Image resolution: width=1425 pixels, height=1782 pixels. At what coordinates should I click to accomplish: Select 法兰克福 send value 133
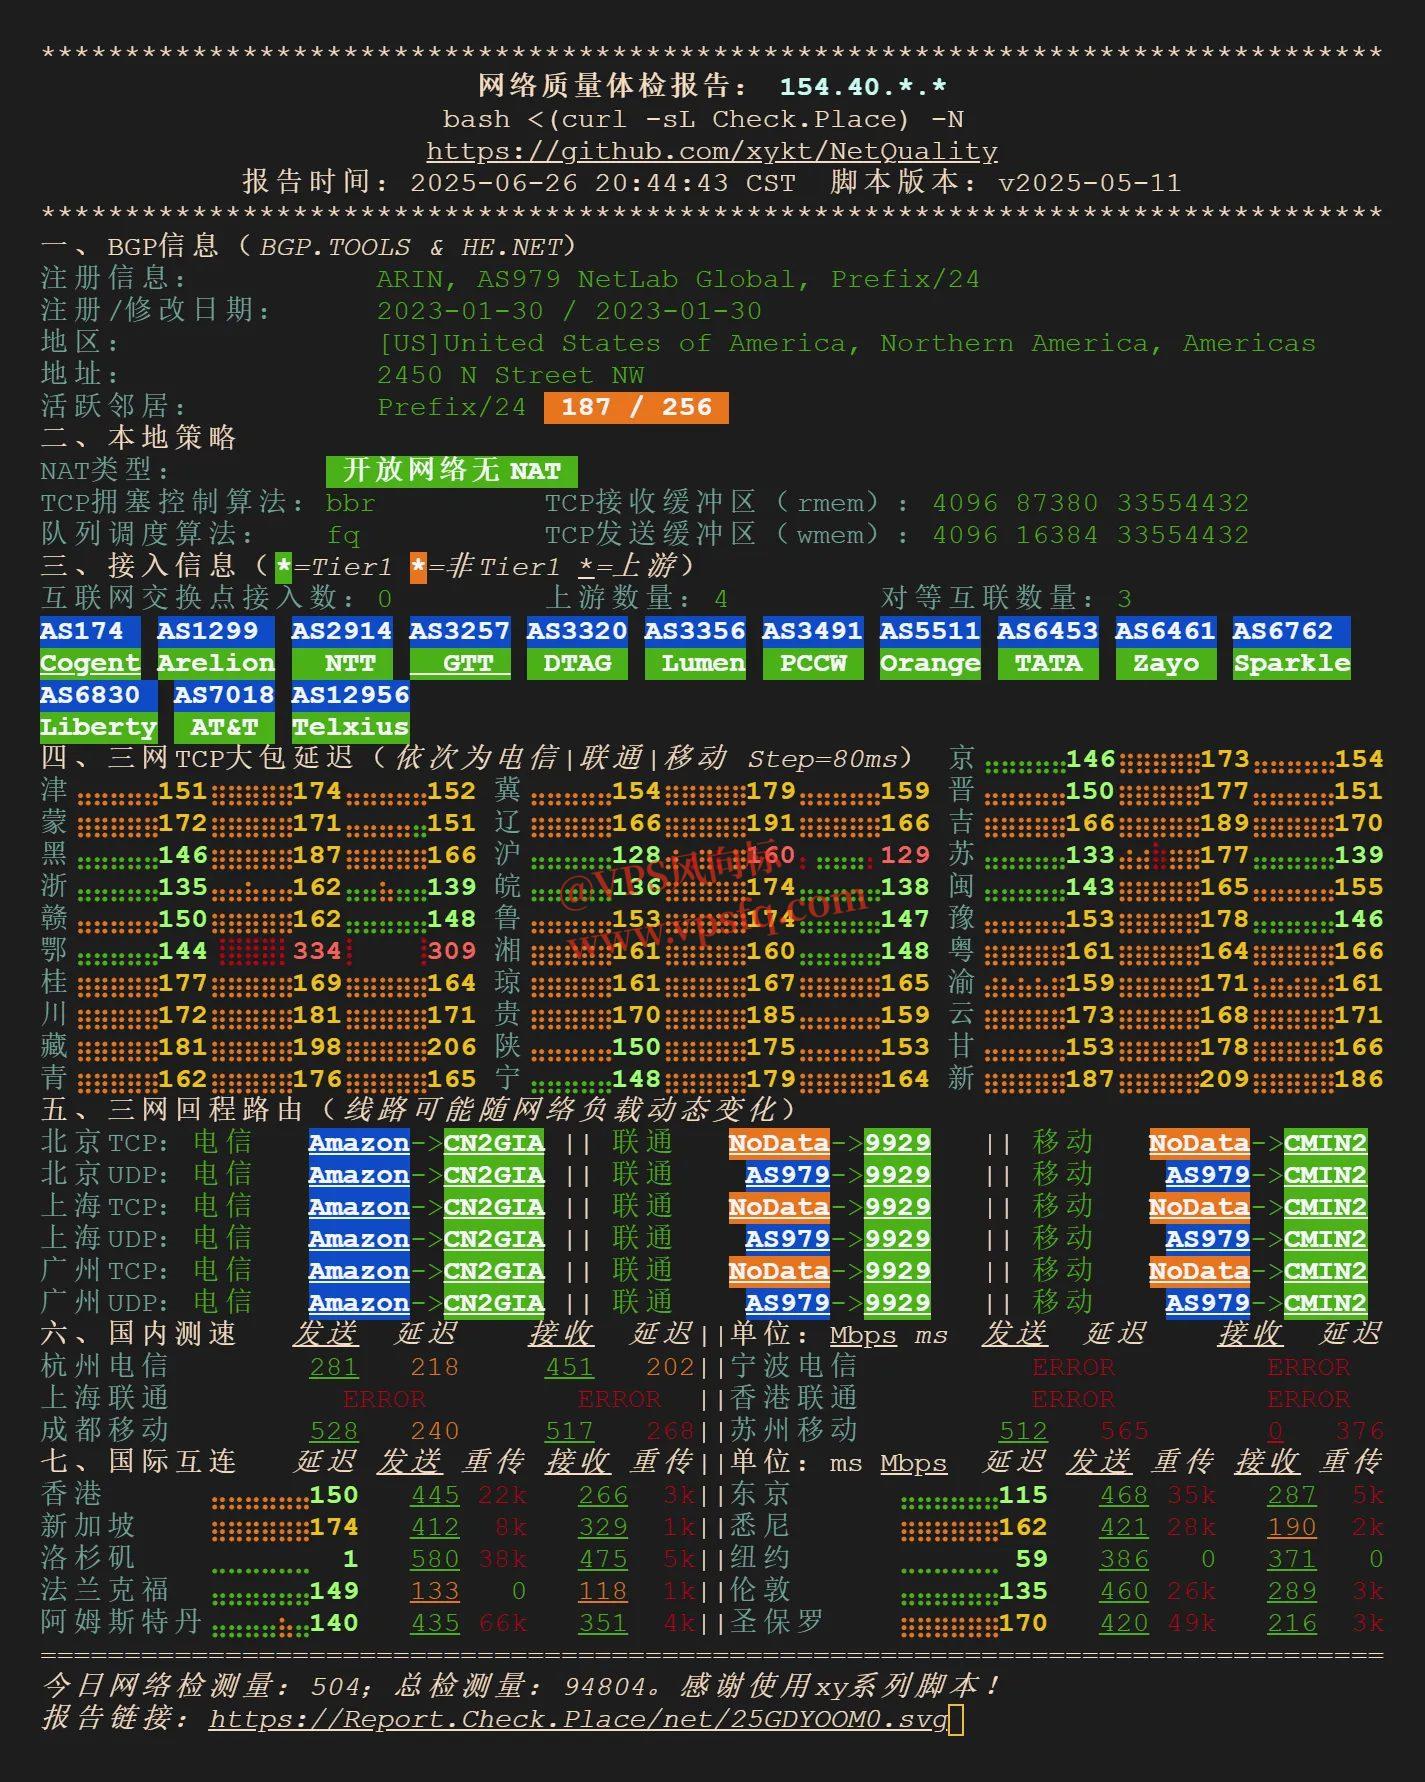pos(435,1591)
